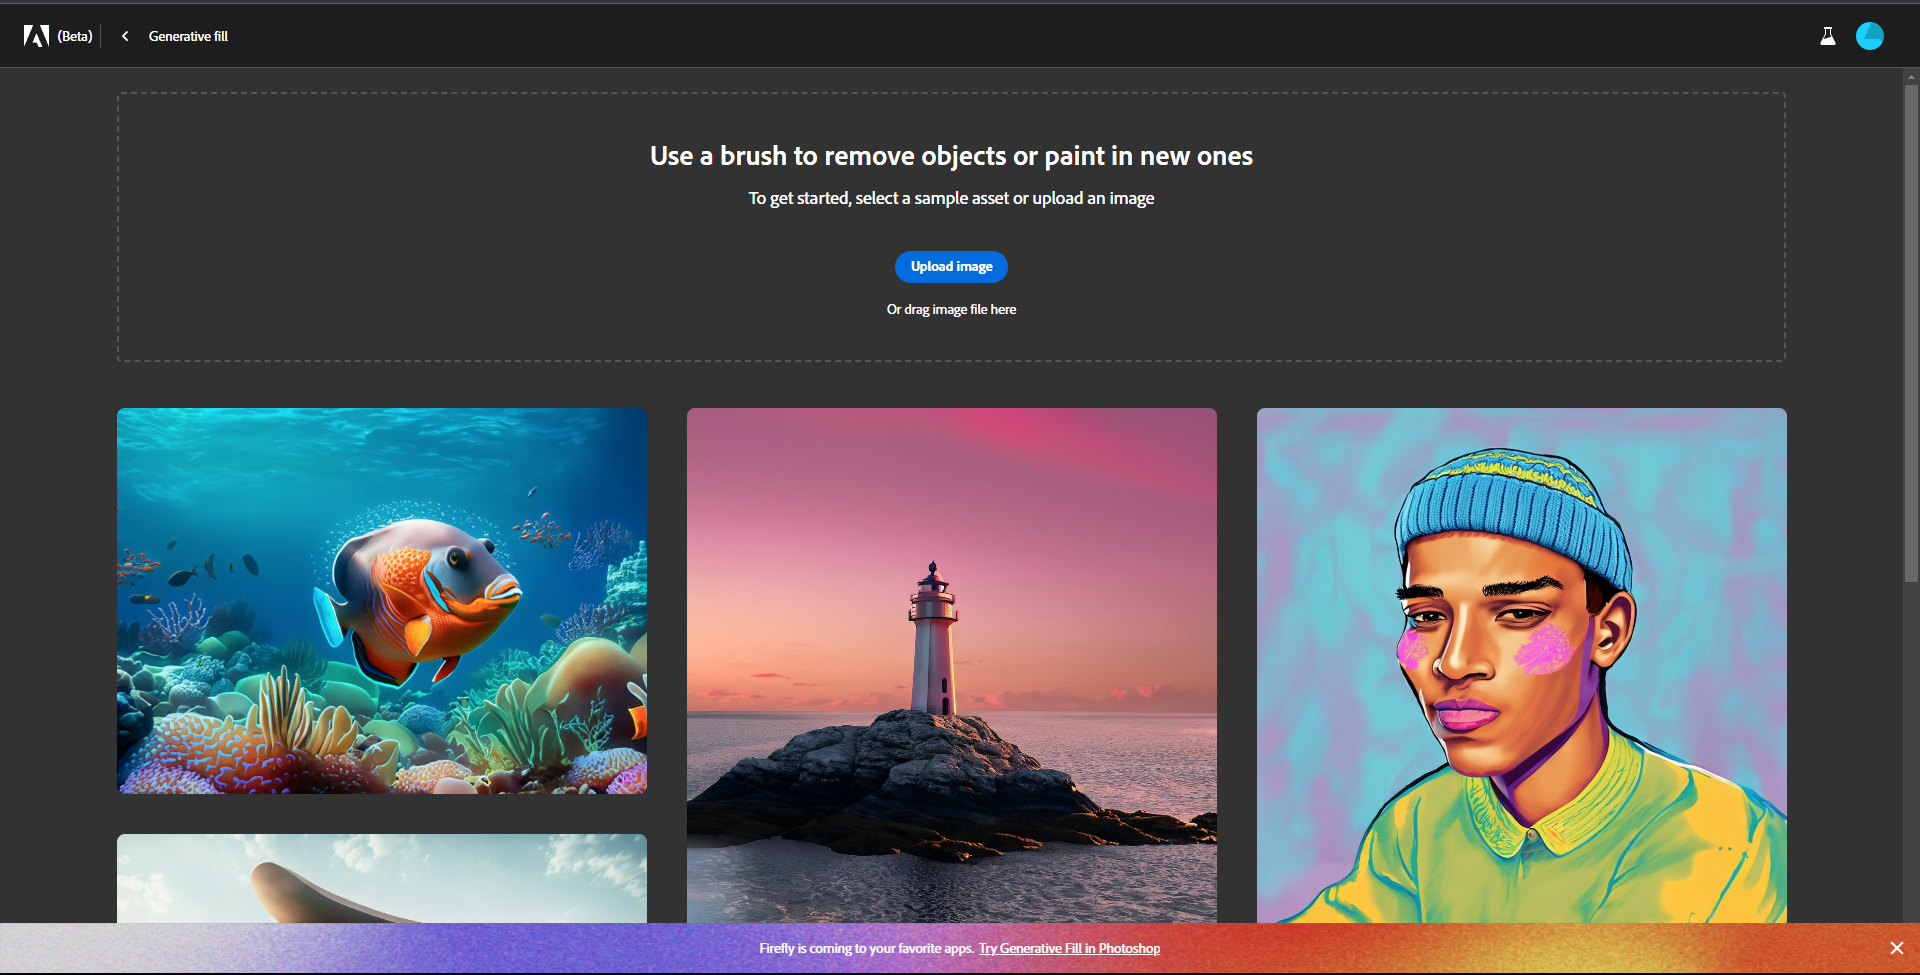Dismiss the Firefly promotional banner

coord(1896,947)
